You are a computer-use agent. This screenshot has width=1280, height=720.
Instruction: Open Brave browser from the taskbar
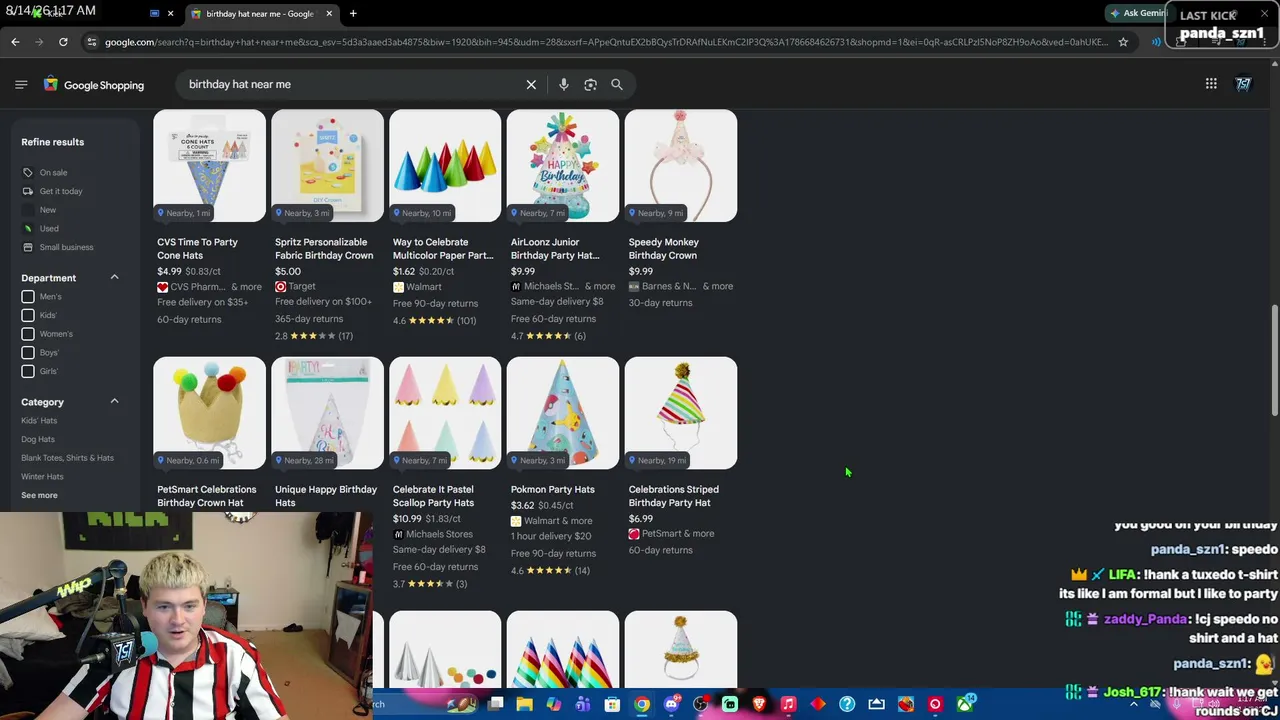click(x=759, y=704)
